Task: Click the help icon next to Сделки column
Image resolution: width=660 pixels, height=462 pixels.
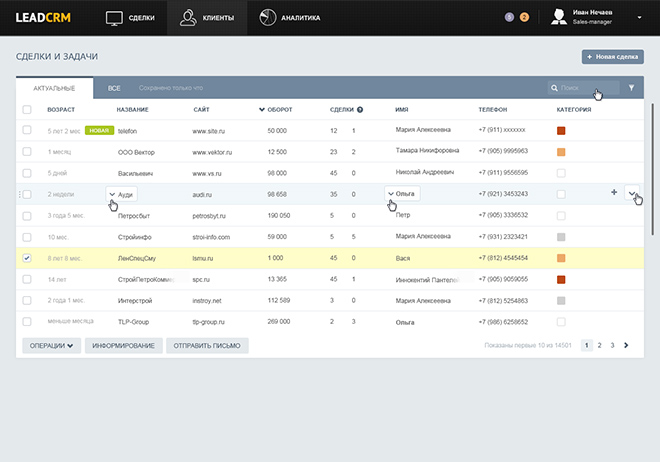Action: (x=359, y=110)
